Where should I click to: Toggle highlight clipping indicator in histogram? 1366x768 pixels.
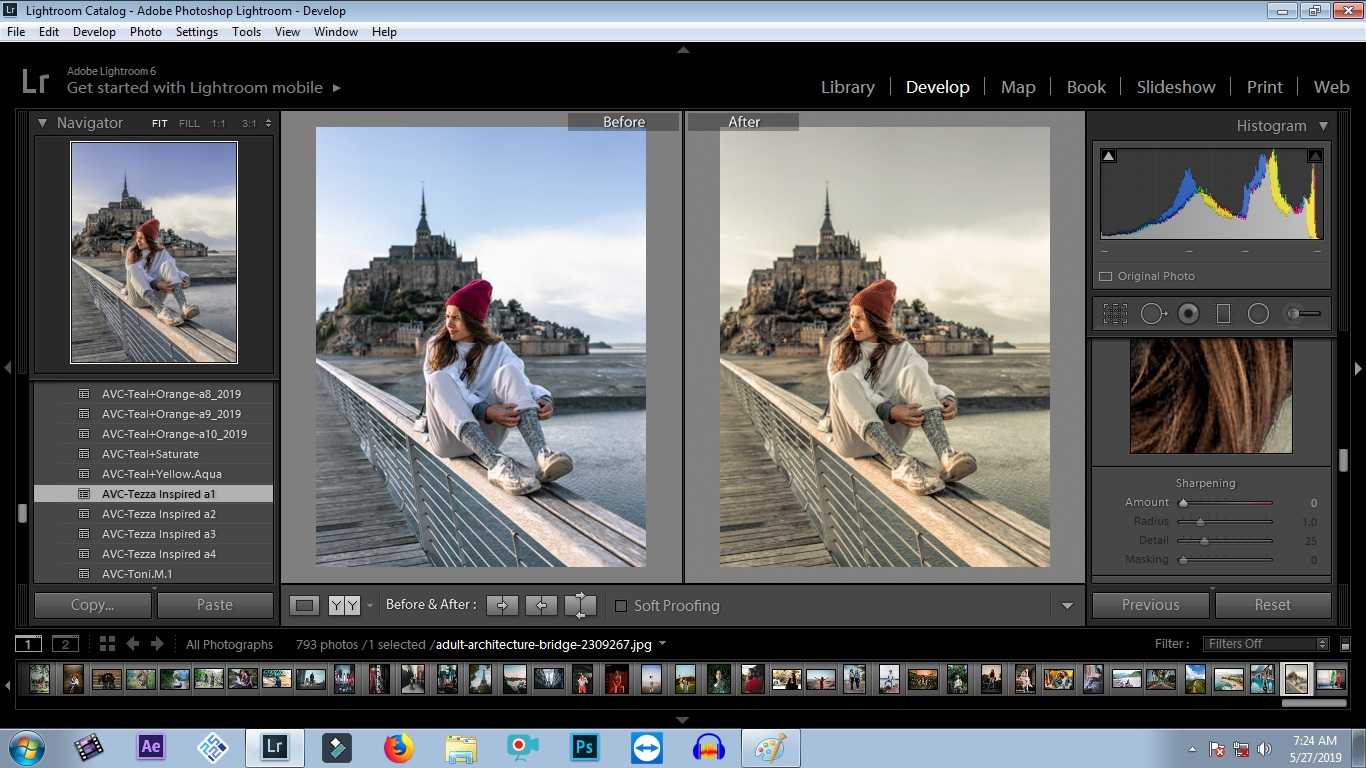click(x=1315, y=156)
